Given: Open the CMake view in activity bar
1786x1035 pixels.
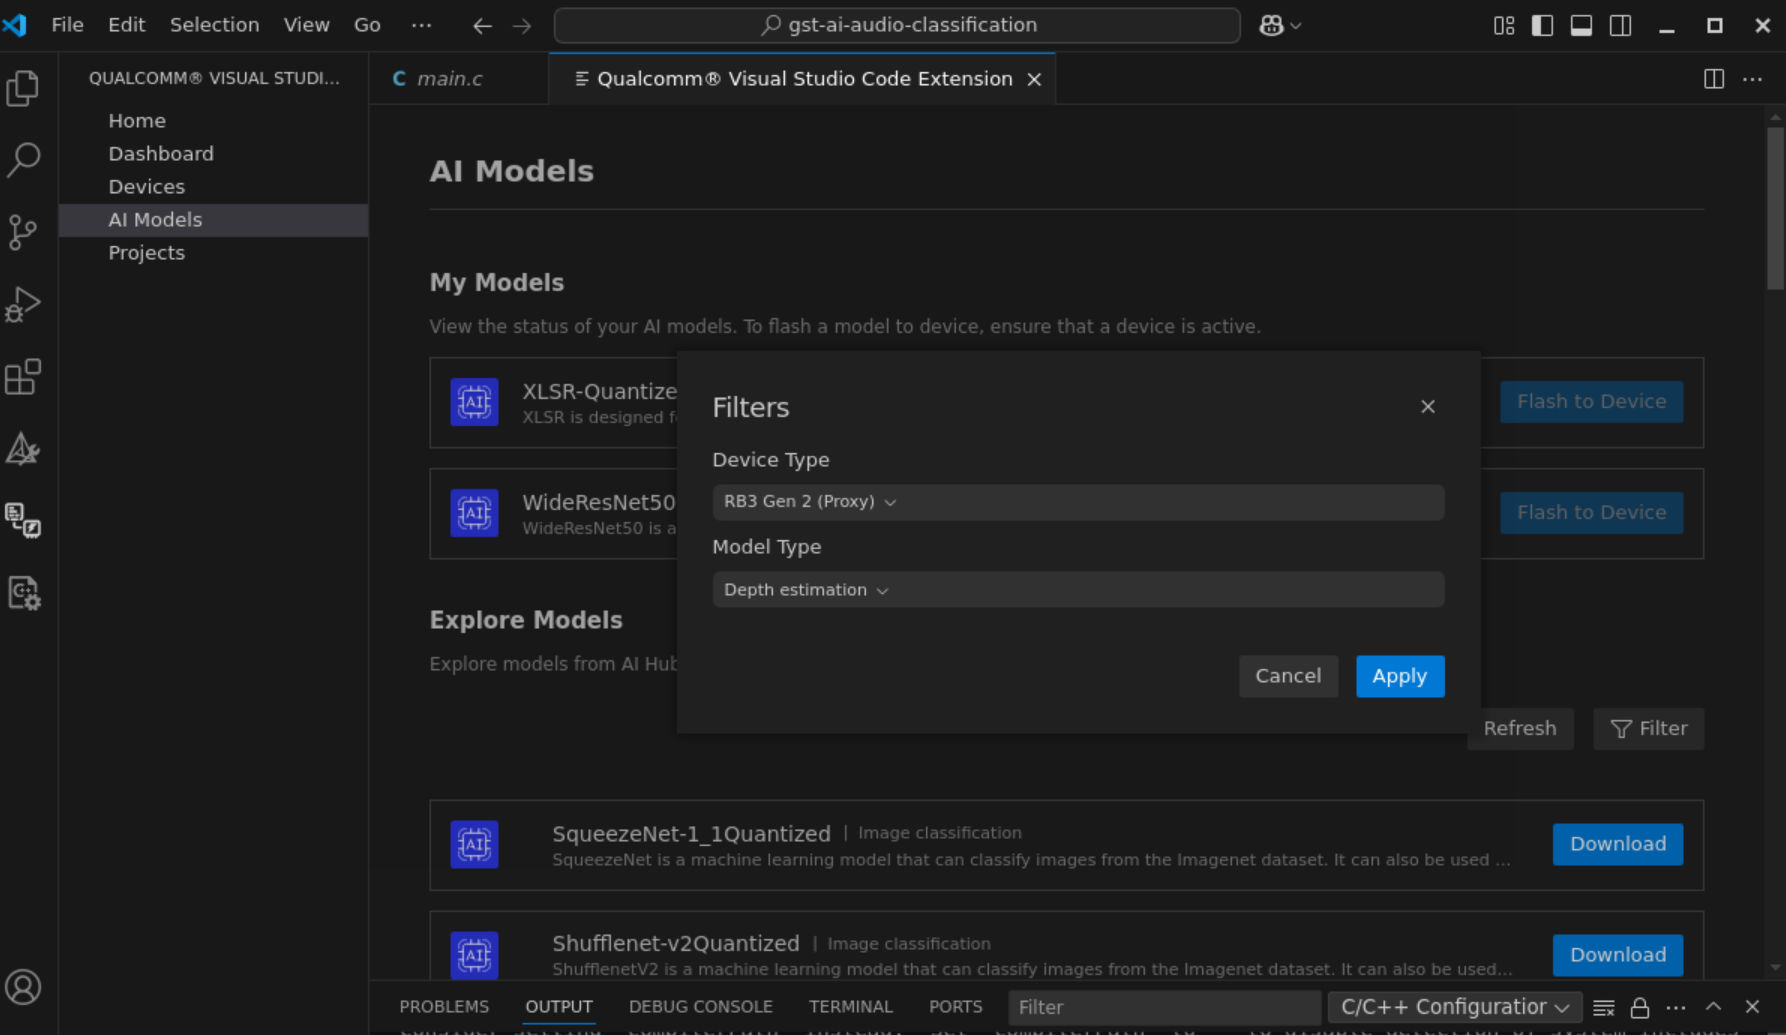Looking at the screenshot, I should coord(23,449).
